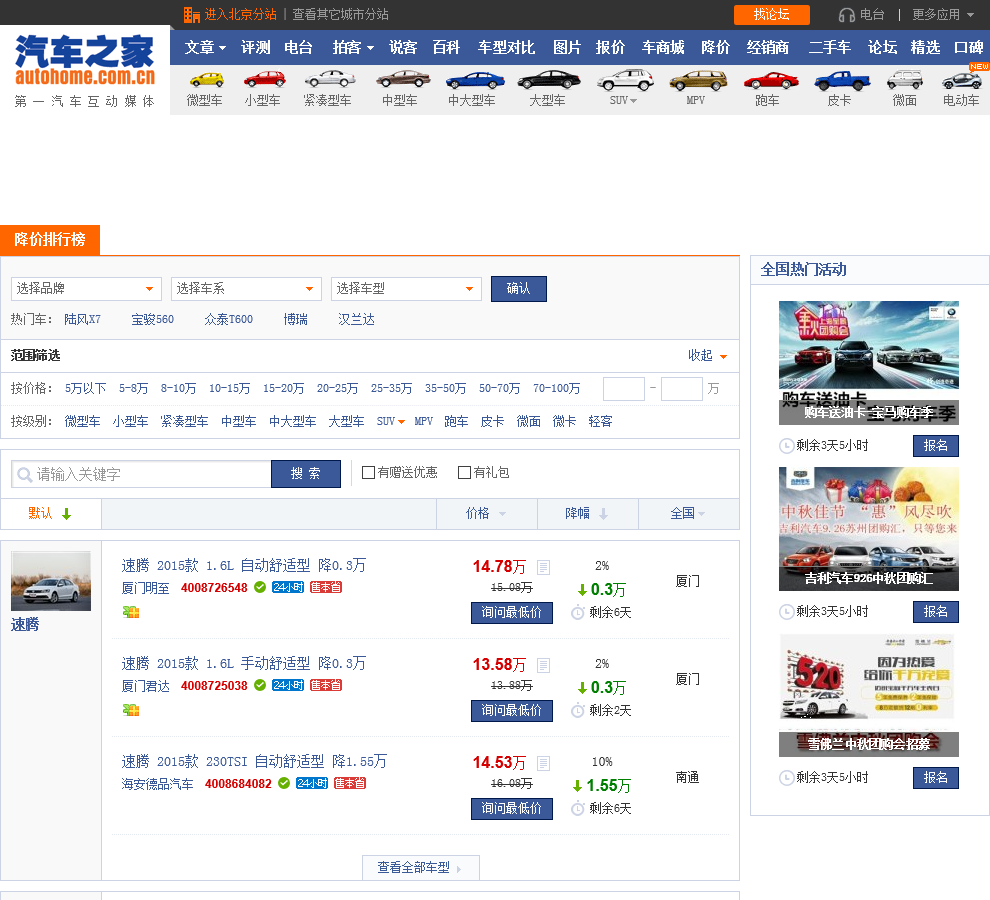Image resolution: width=990 pixels, height=900 pixels.
Task: Tick the 有礼包 checkbox
Action: (464, 472)
